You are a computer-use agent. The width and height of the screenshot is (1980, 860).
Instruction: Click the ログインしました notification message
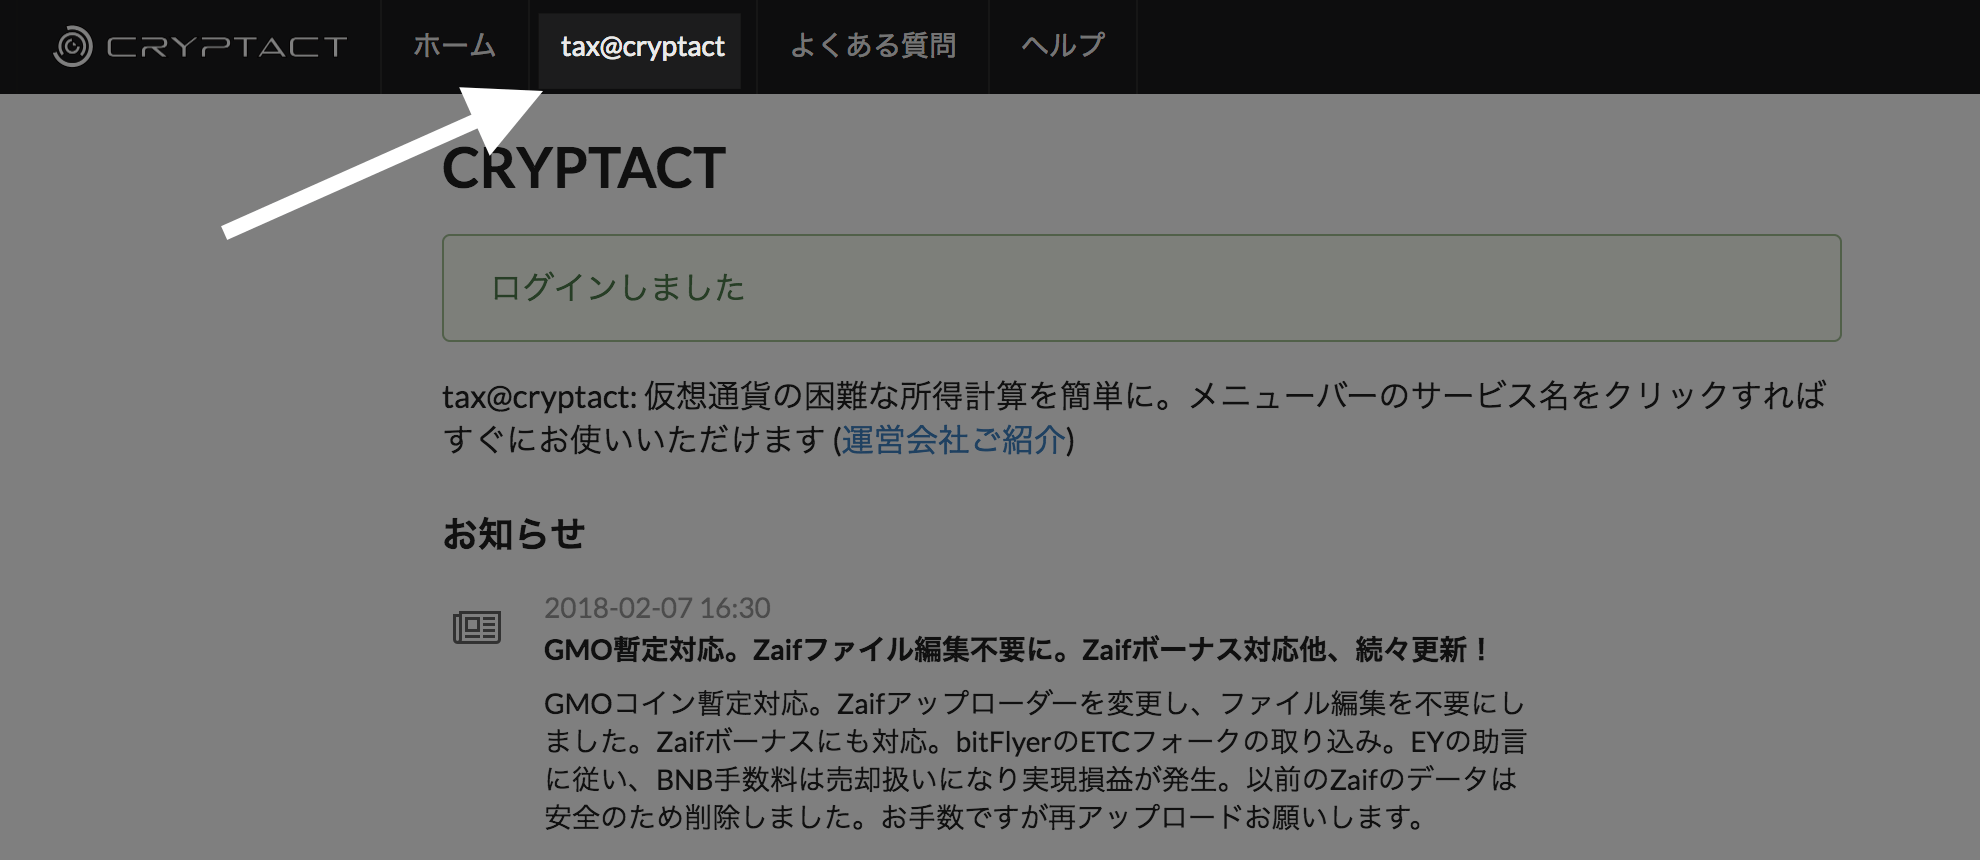pos(1141,288)
